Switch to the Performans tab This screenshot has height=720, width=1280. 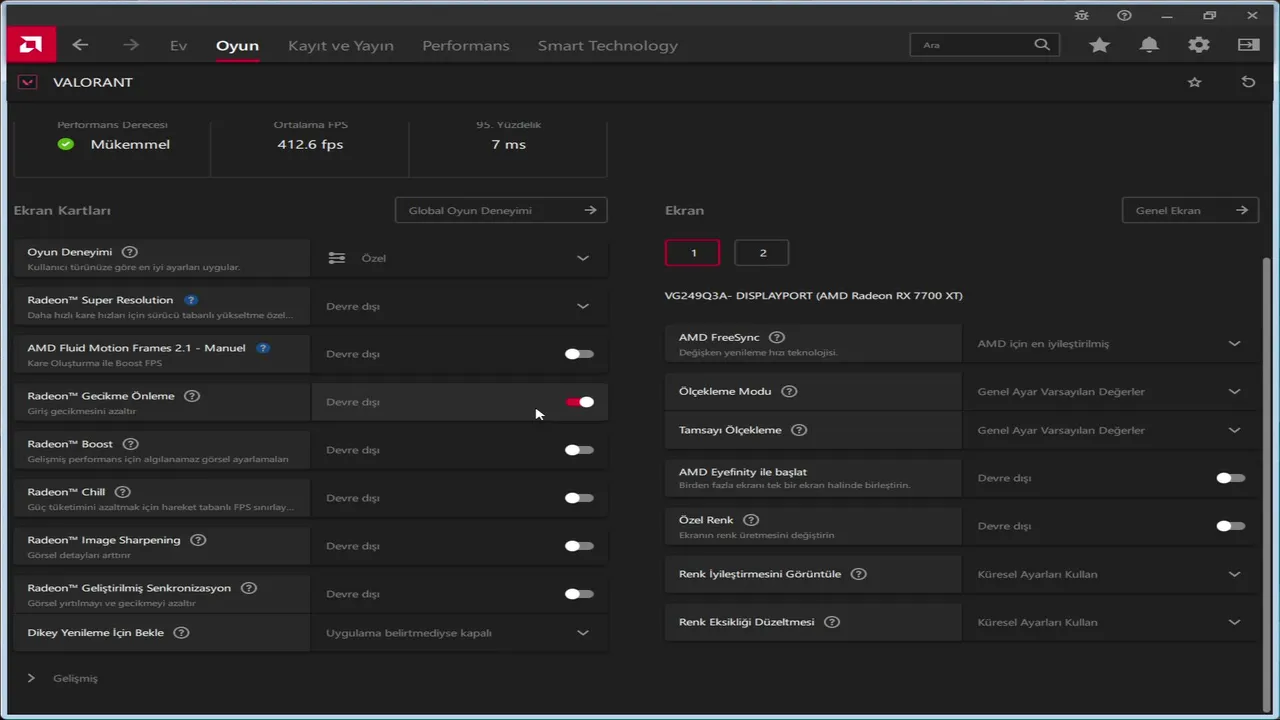[465, 45]
